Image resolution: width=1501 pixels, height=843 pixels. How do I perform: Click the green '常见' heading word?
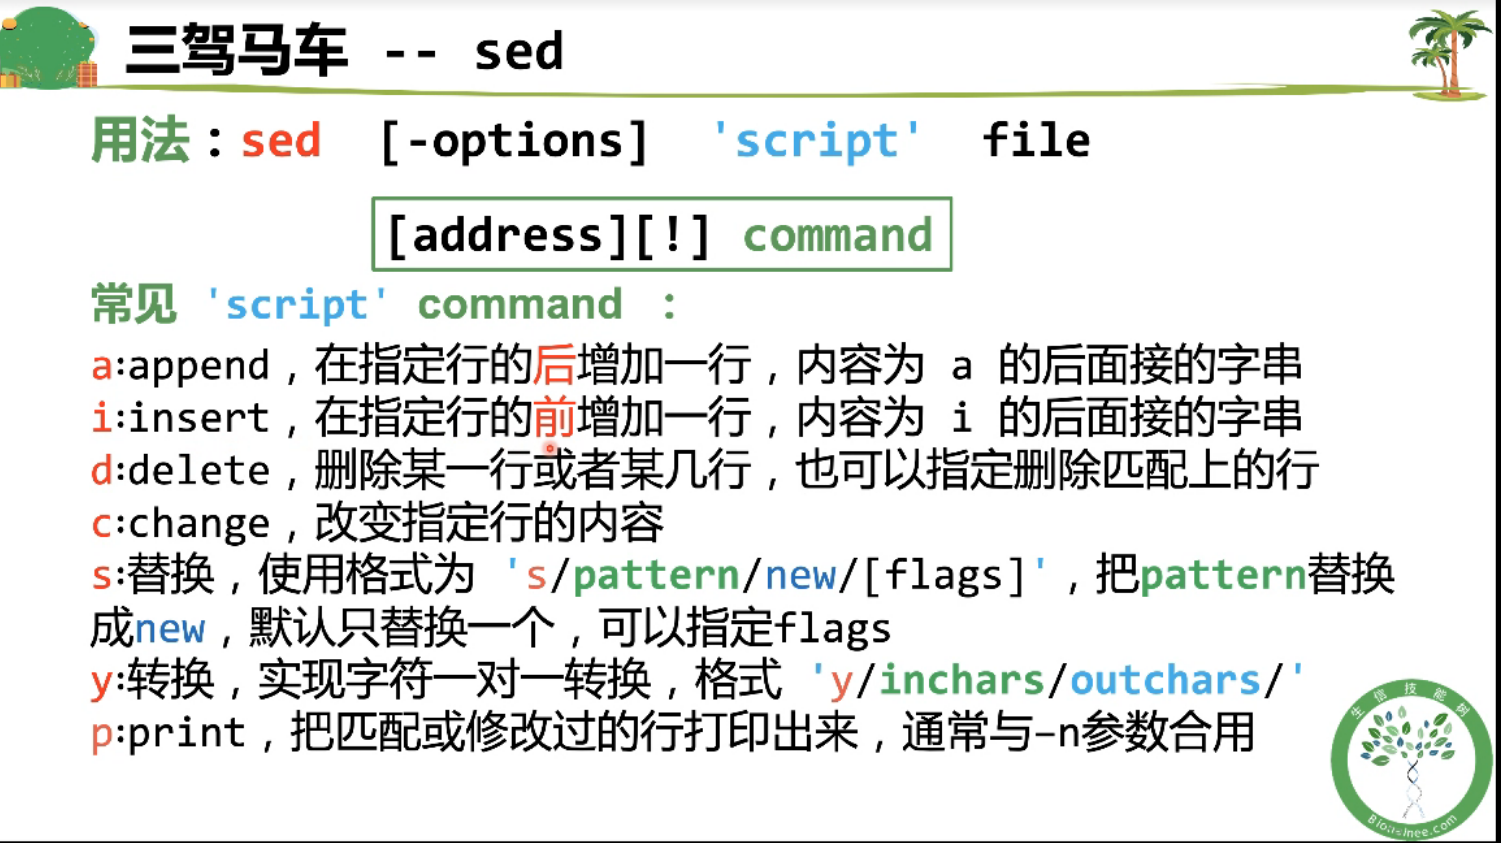click(134, 304)
